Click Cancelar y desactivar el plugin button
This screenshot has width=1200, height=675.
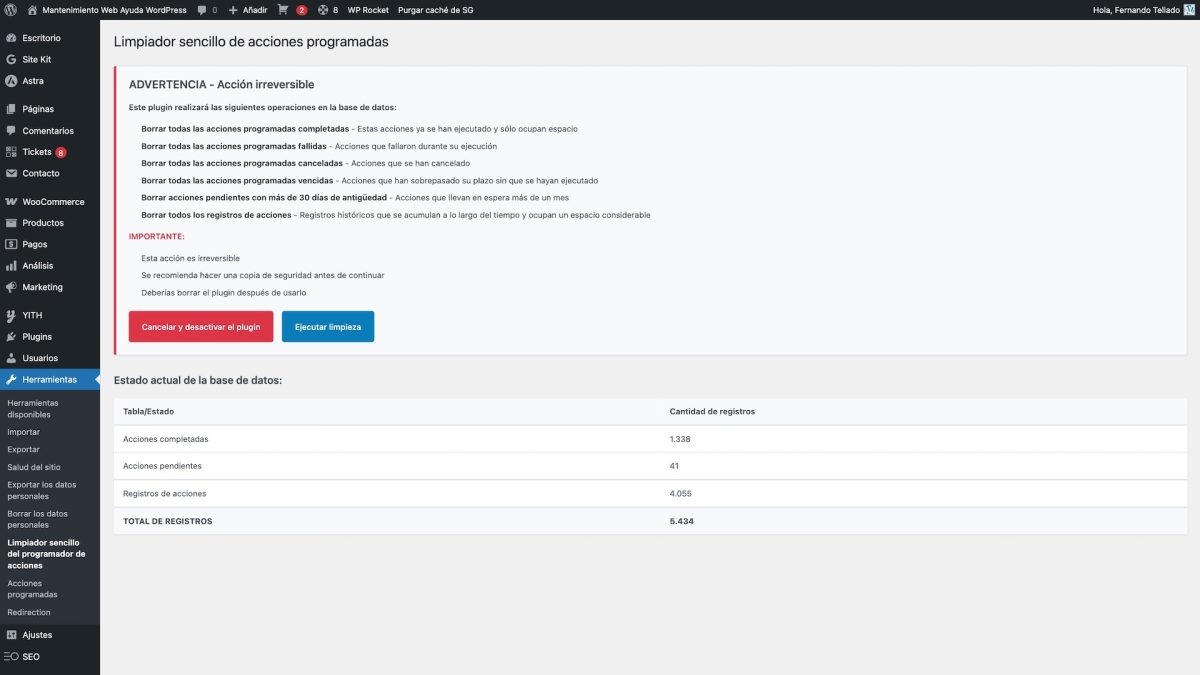(x=201, y=327)
